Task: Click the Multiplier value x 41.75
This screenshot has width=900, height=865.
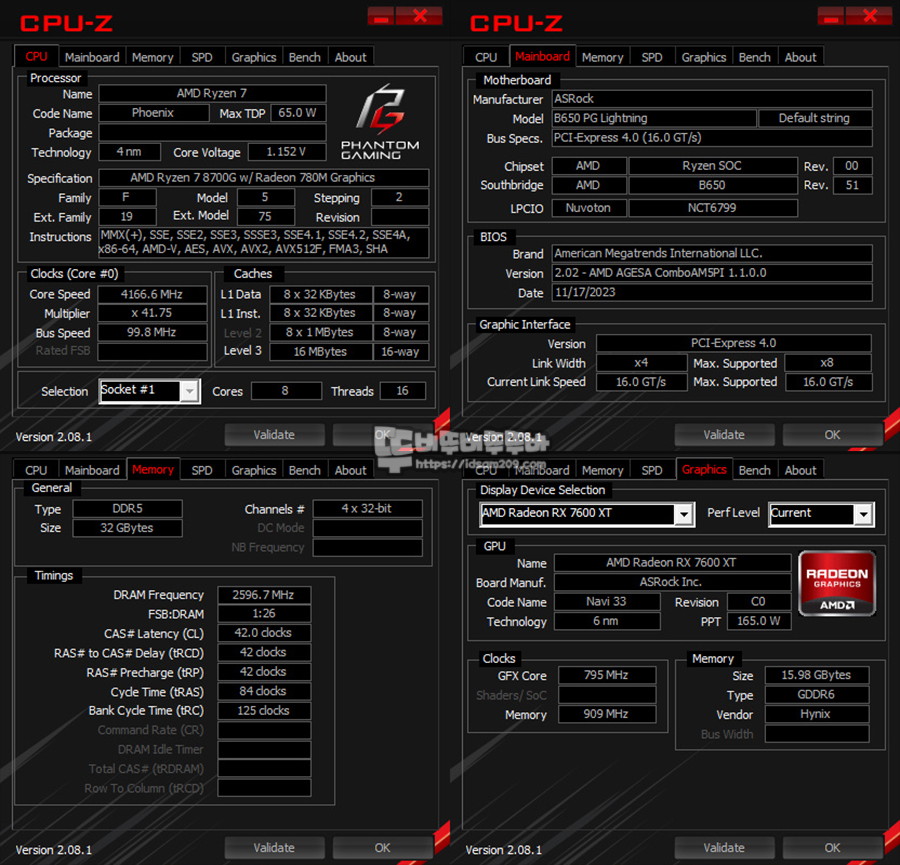Action: tap(152, 313)
